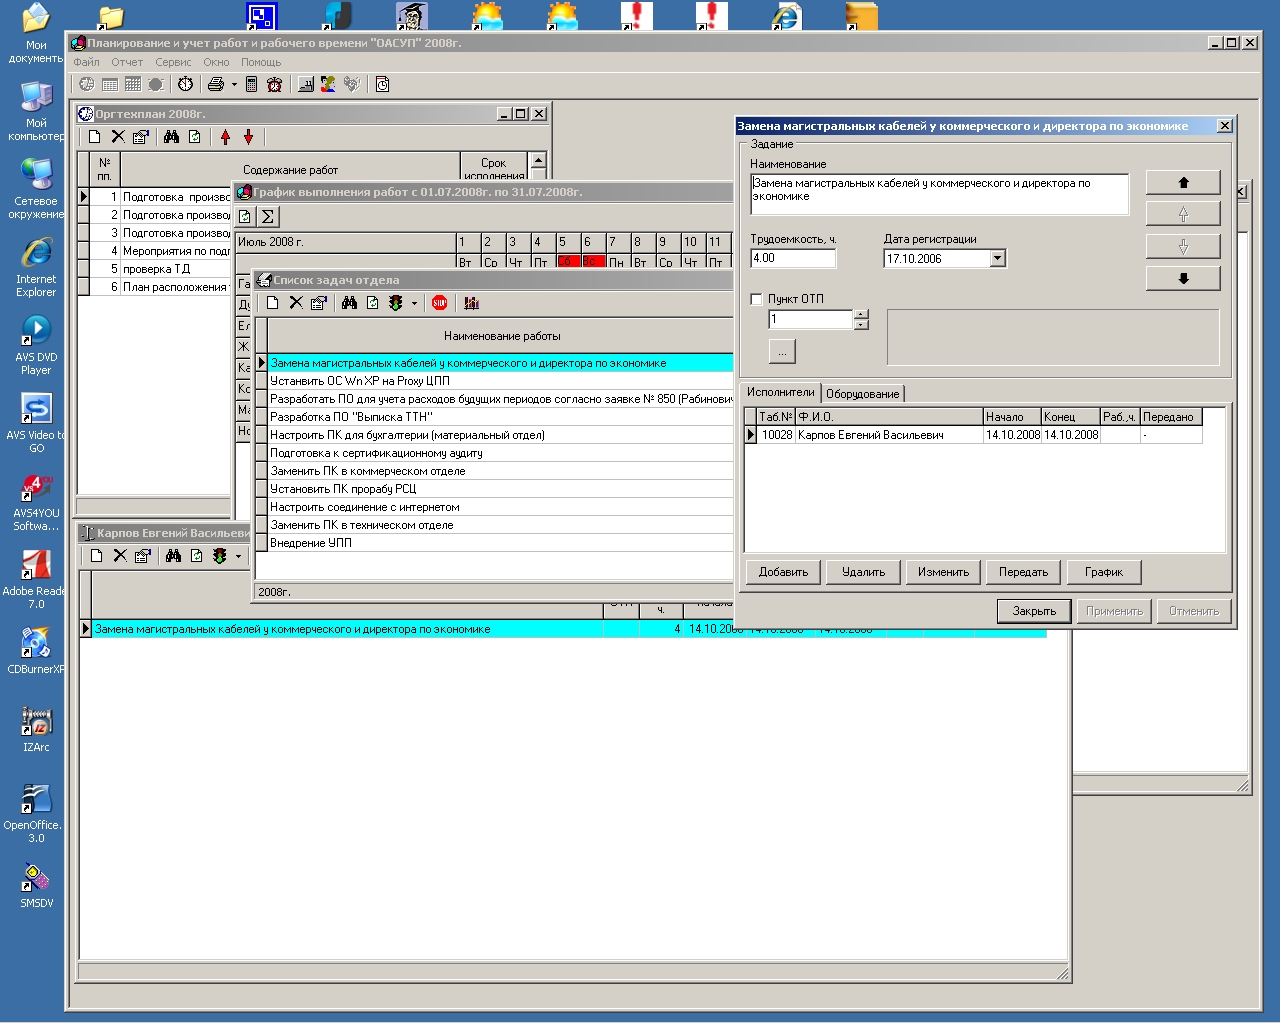Click the Добавить button

click(783, 572)
